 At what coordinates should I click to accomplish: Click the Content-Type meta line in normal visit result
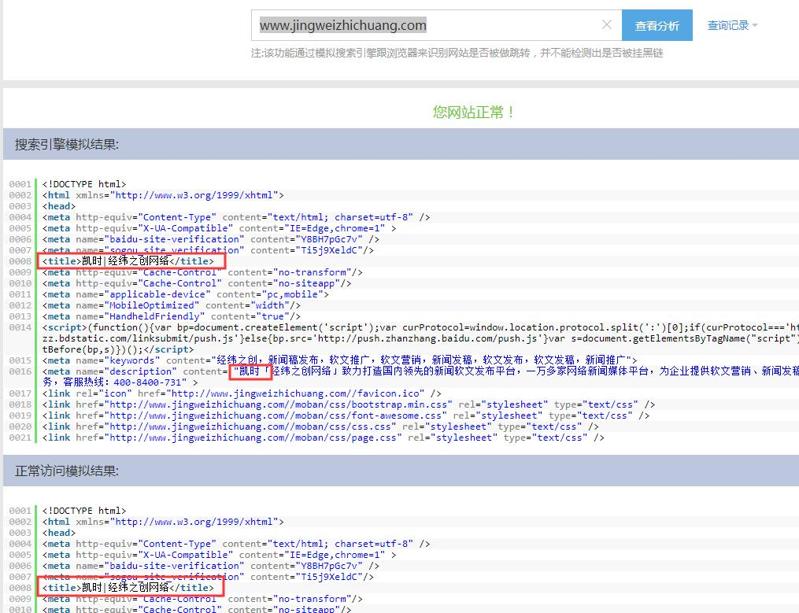[236, 544]
